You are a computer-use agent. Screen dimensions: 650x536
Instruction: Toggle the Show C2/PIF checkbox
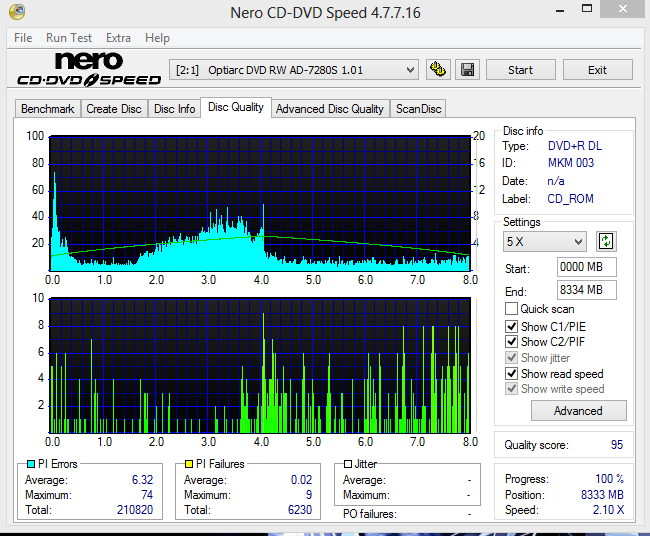click(512, 342)
